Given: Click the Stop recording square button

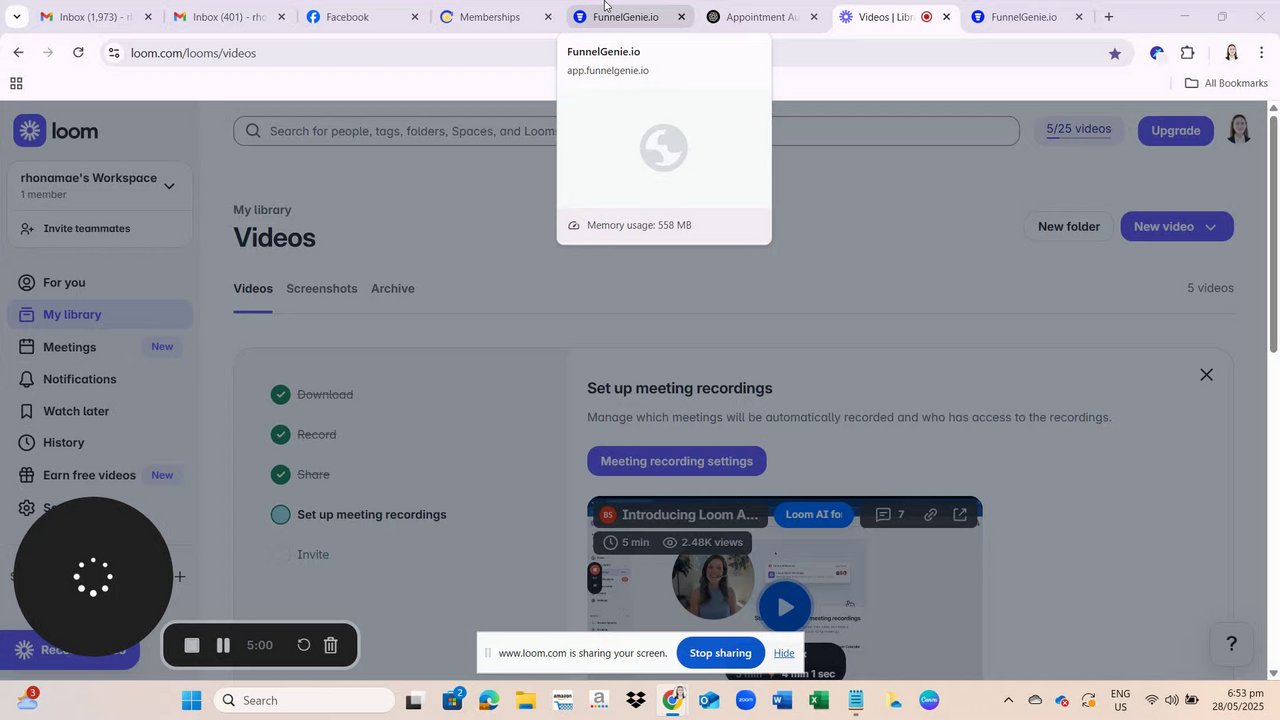Looking at the screenshot, I should point(192,646).
